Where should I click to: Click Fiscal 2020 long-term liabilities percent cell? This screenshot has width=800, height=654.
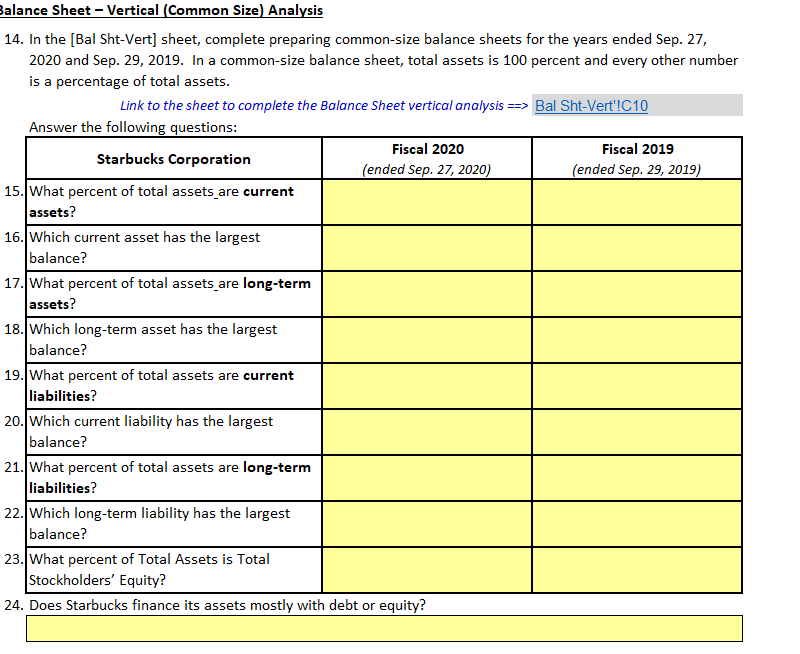pyautogui.click(x=425, y=477)
